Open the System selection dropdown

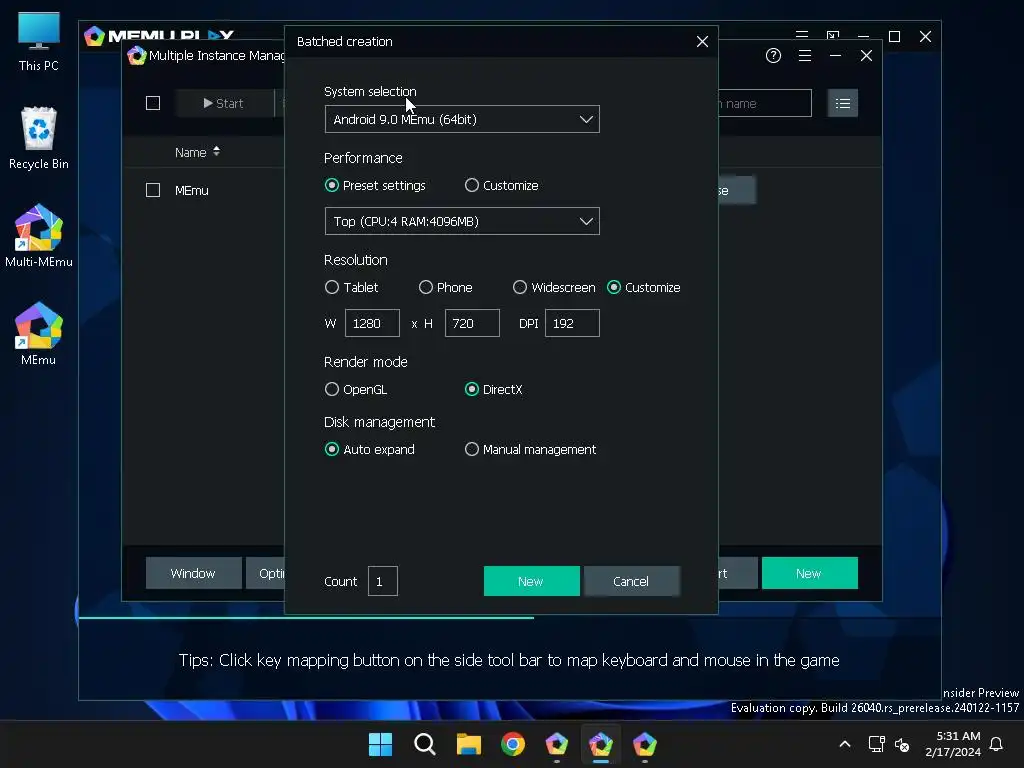[462, 120]
